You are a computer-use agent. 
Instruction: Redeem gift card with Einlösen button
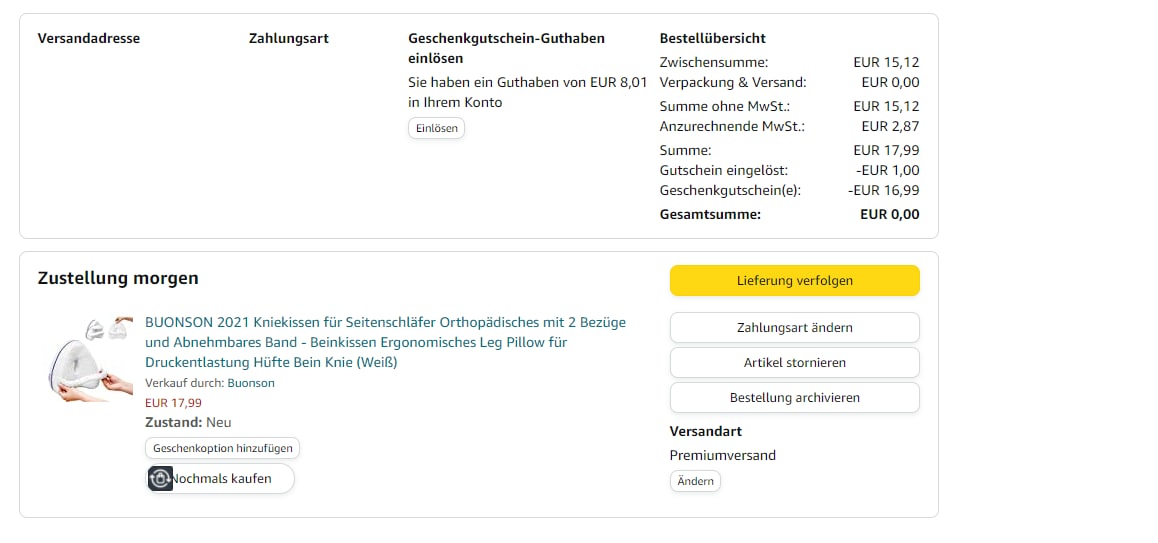pyautogui.click(x=436, y=128)
